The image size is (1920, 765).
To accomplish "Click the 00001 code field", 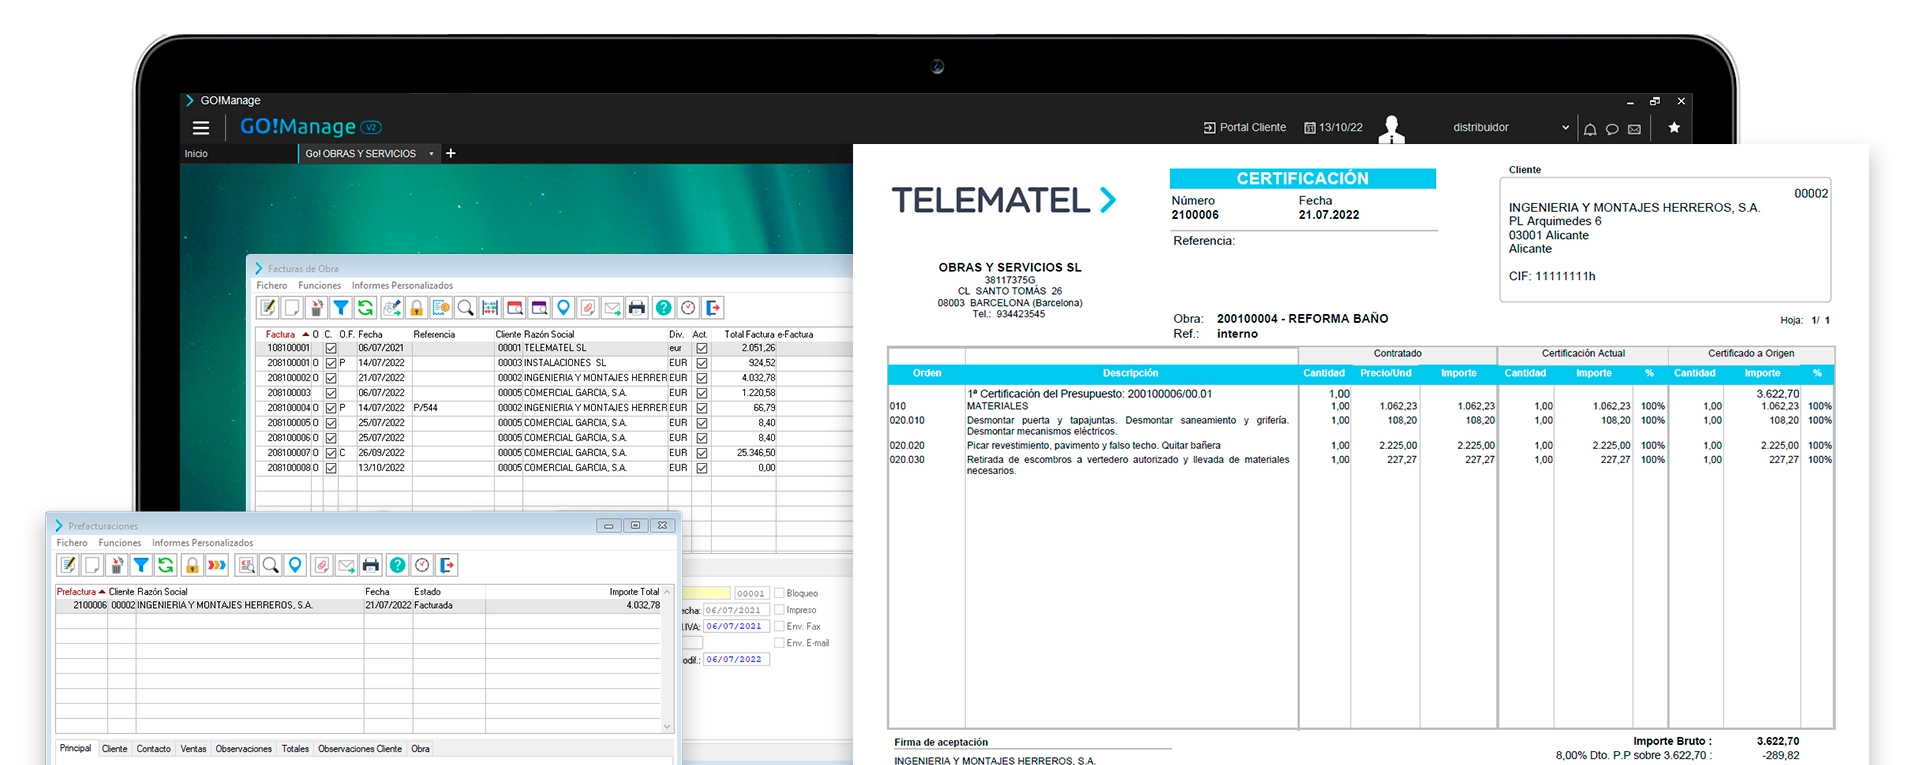I will (751, 594).
